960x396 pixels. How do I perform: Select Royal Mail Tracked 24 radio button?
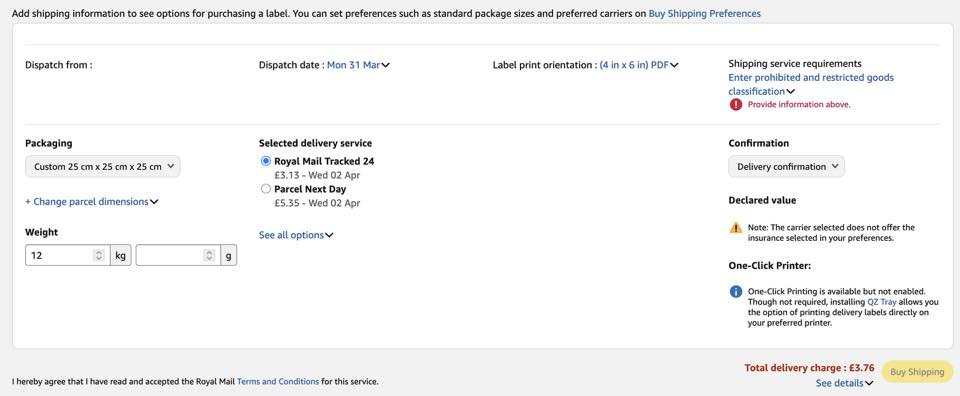pyautogui.click(x=266, y=162)
